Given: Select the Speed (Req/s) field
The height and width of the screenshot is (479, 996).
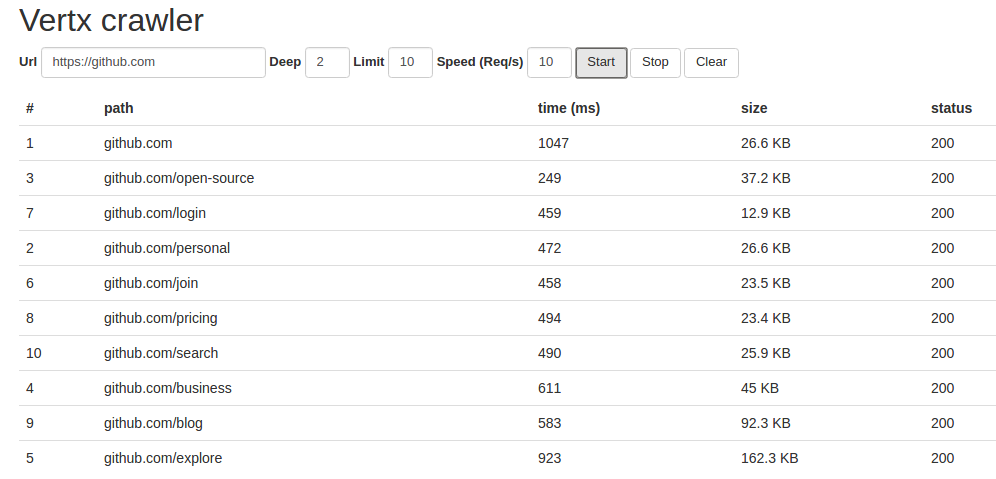Looking at the screenshot, I should point(549,62).
